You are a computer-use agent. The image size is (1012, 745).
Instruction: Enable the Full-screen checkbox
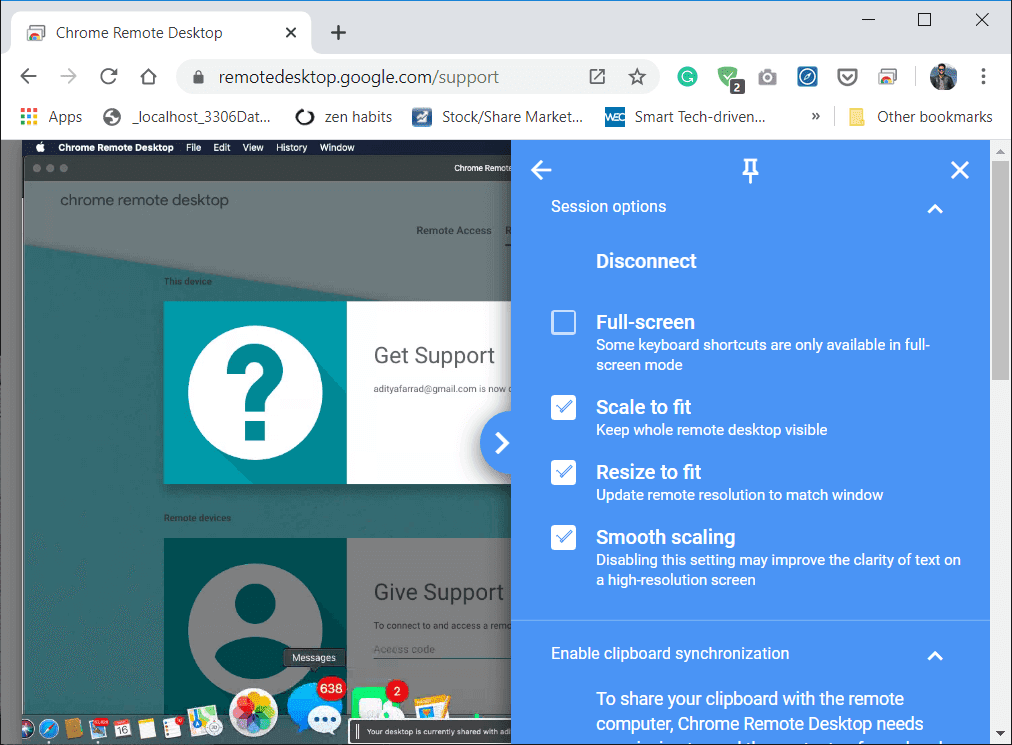tap(563, 322)
